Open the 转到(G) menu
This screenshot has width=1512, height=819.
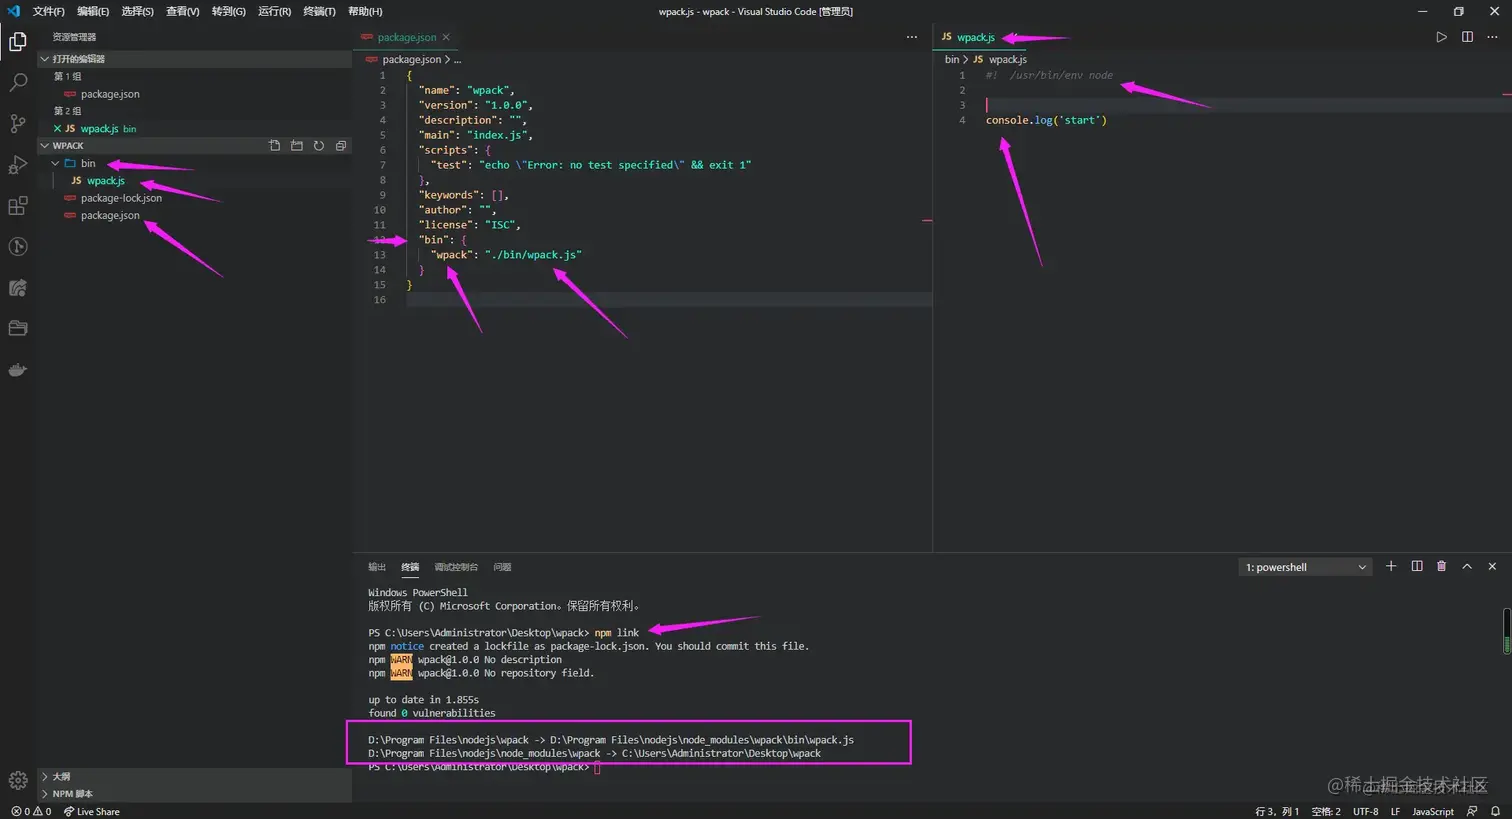click(228, 11)
